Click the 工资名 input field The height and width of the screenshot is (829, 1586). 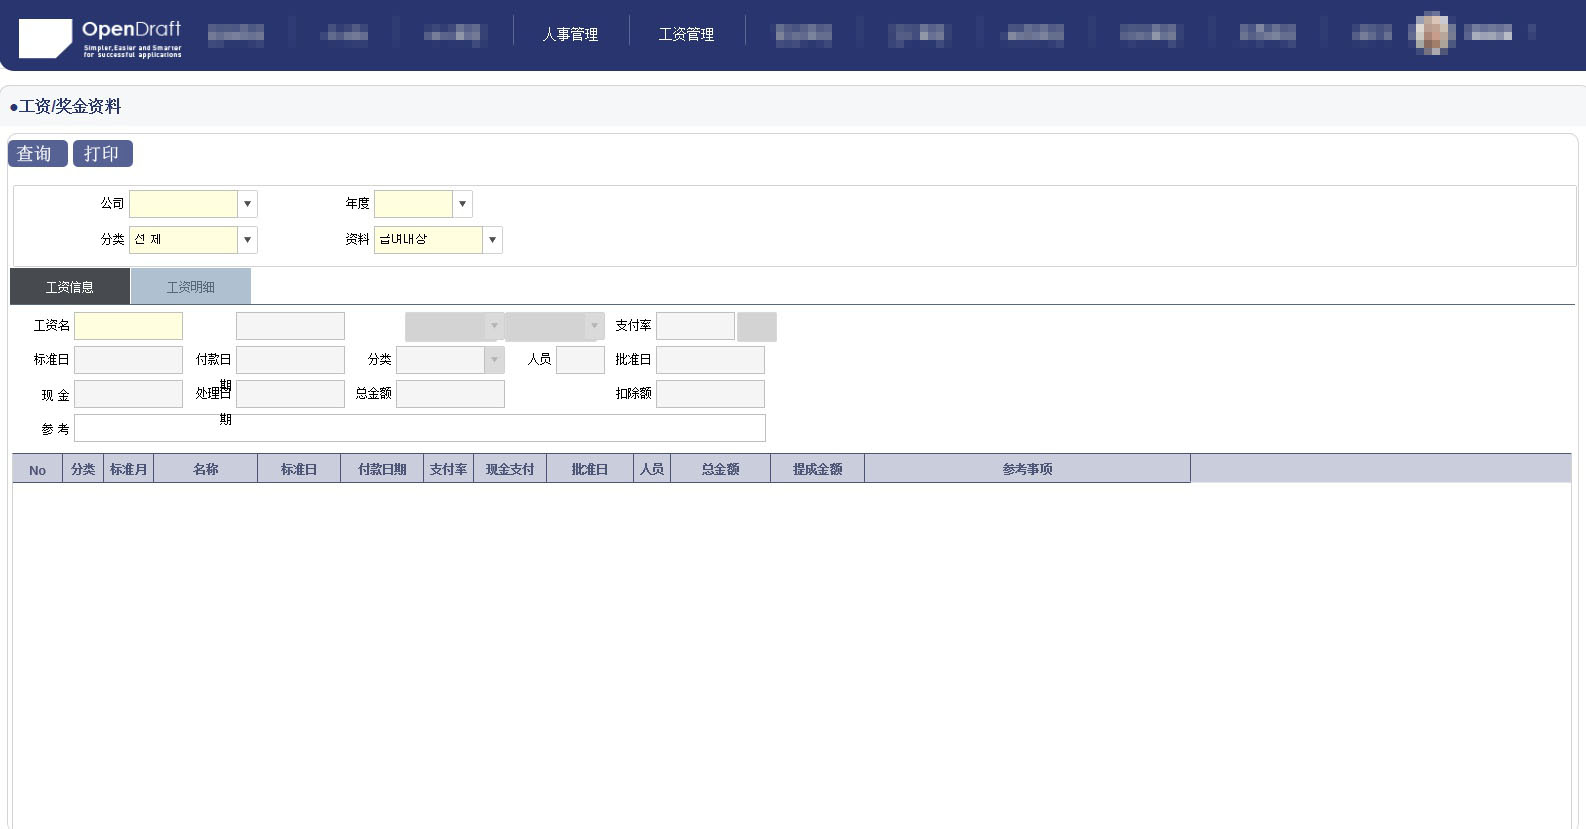click(128, 326)
